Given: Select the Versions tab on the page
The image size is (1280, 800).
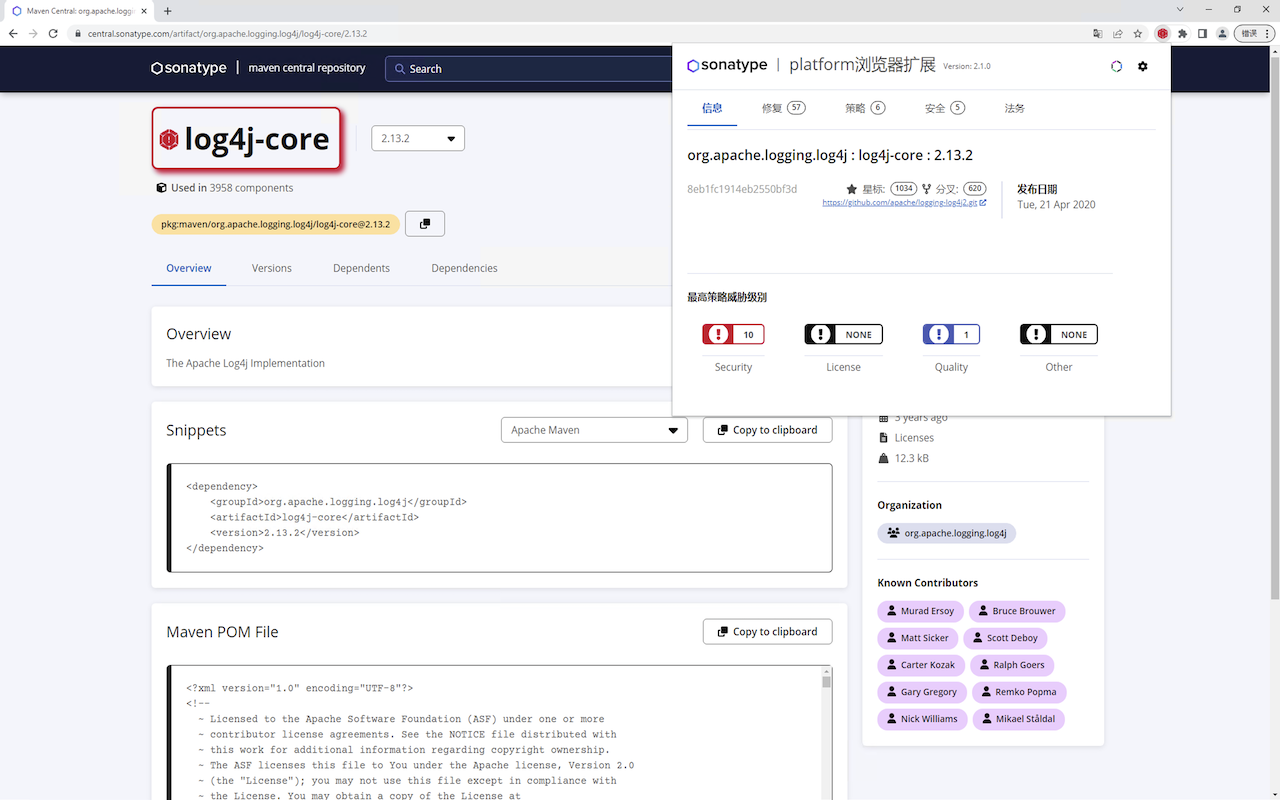Looking at the screenshot, I should pos(271,268).
